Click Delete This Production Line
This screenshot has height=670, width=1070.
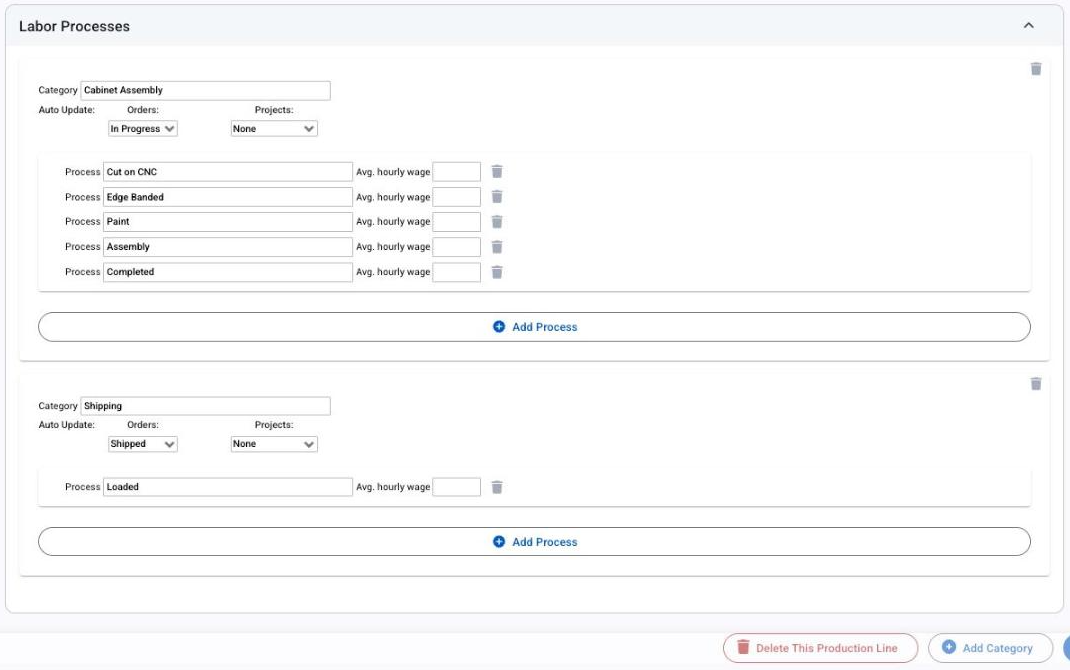click(820, 648)
